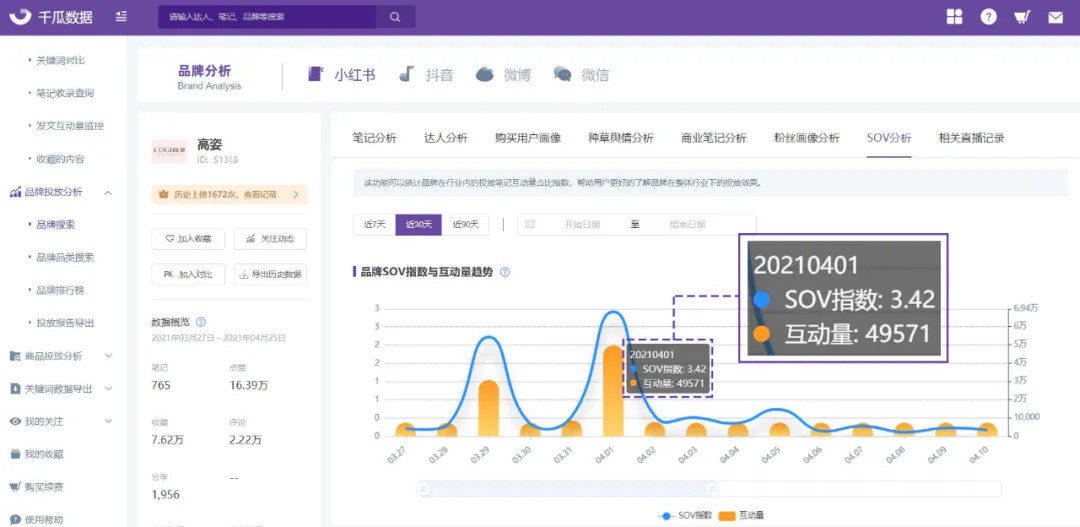Open the mail messages icon
Viewport: 1080px width, 527px height.
[1055, 17]
